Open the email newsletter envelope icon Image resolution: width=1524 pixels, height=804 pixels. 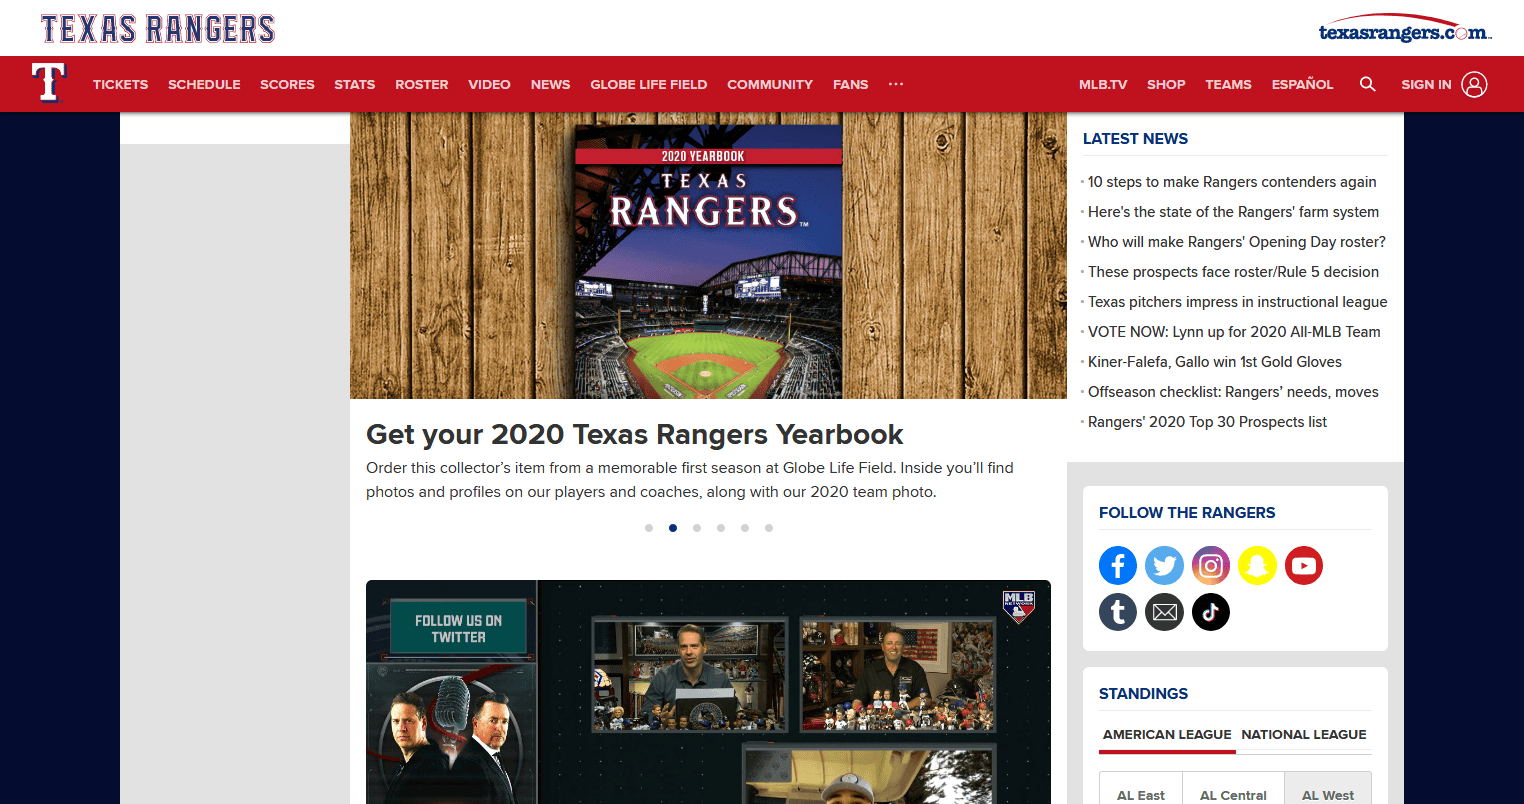point(1164,611)
